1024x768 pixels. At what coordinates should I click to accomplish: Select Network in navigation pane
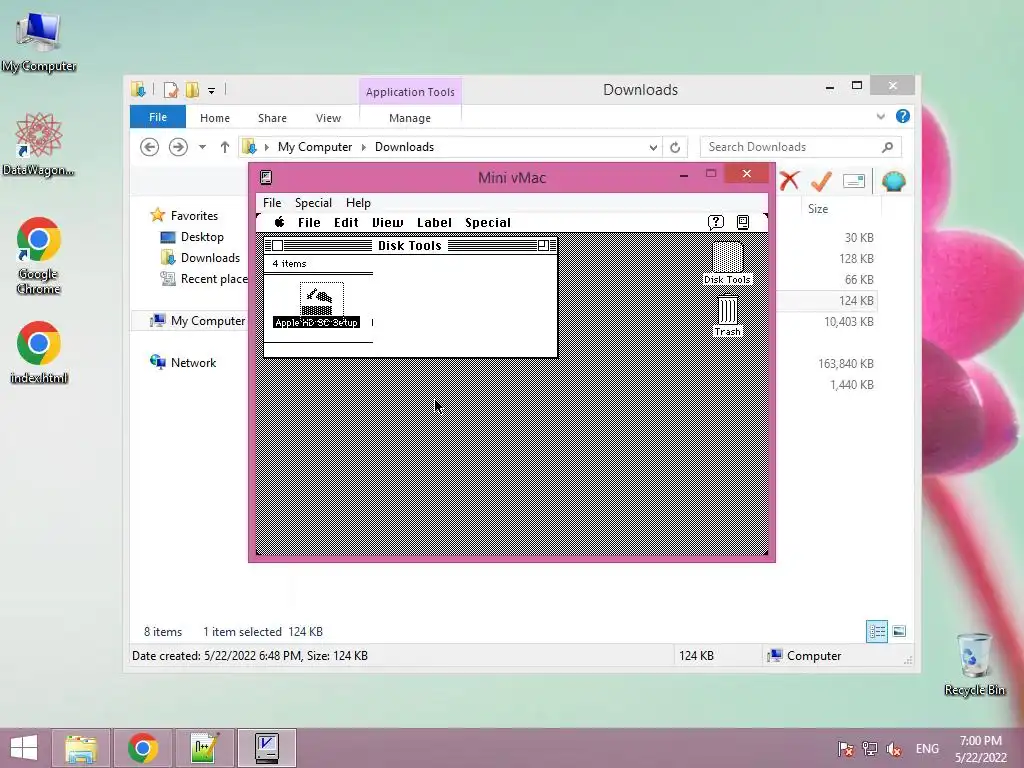pos(193,362)
